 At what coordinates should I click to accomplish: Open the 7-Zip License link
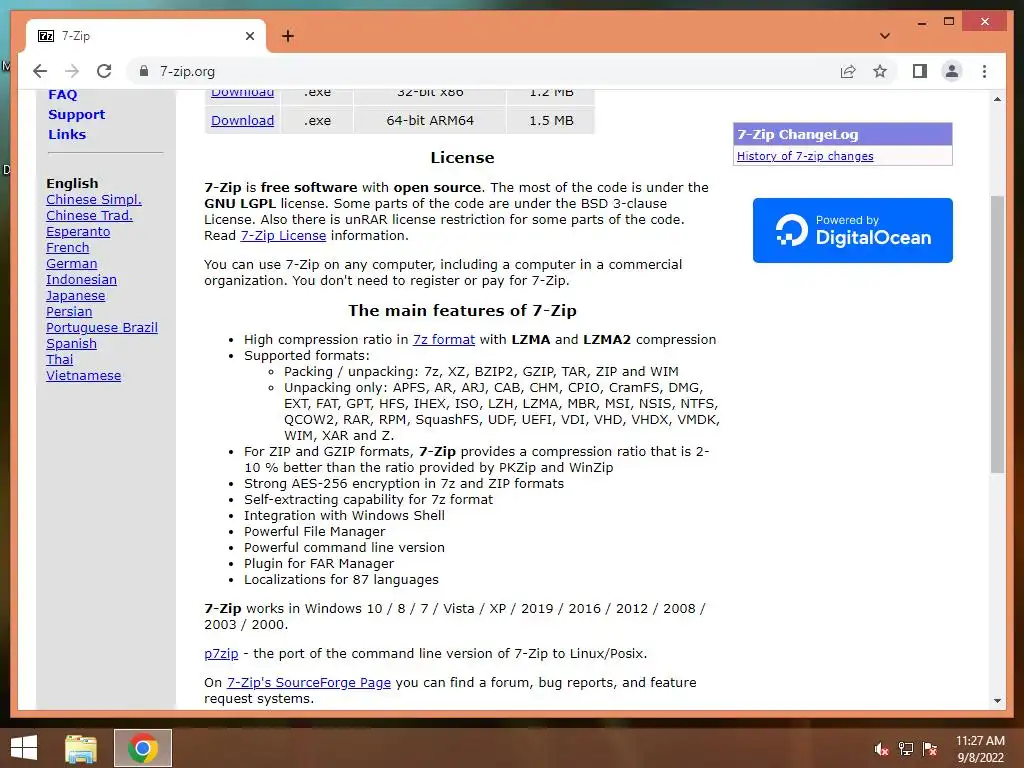click(x=283, y=235)
